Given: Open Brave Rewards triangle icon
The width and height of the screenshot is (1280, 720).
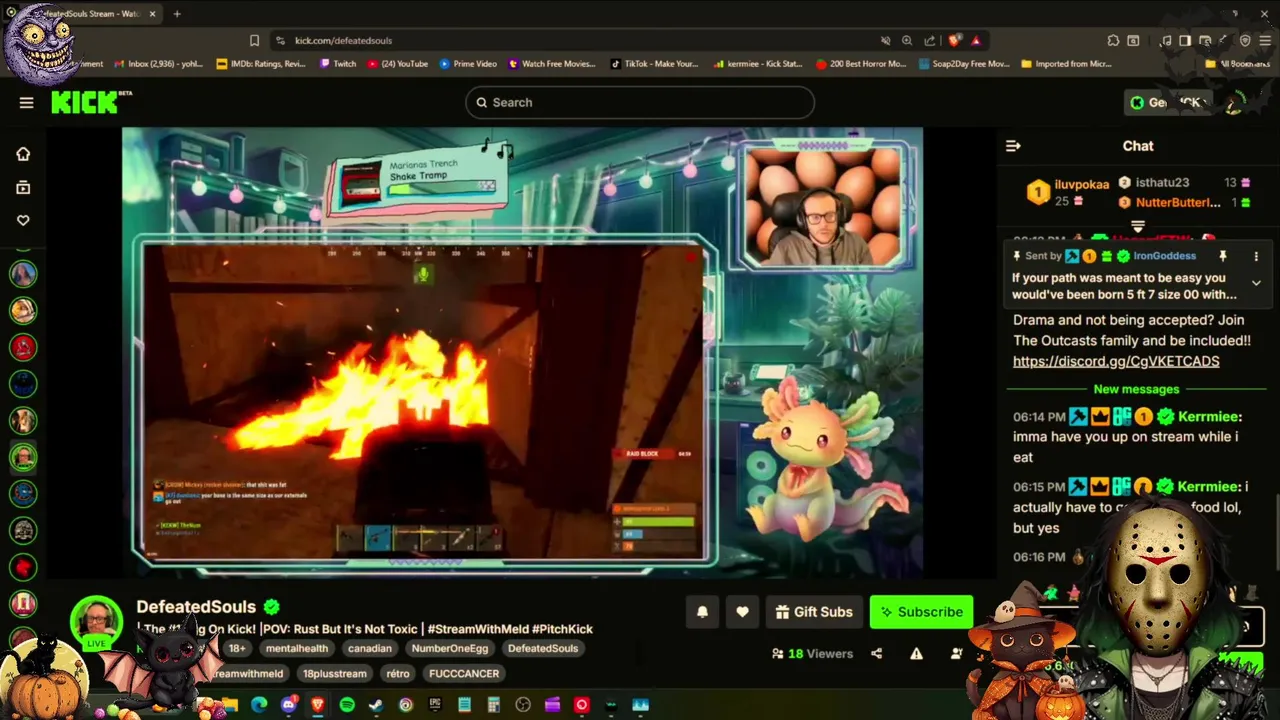Looking at the screenshot, I should pos(976,40).
